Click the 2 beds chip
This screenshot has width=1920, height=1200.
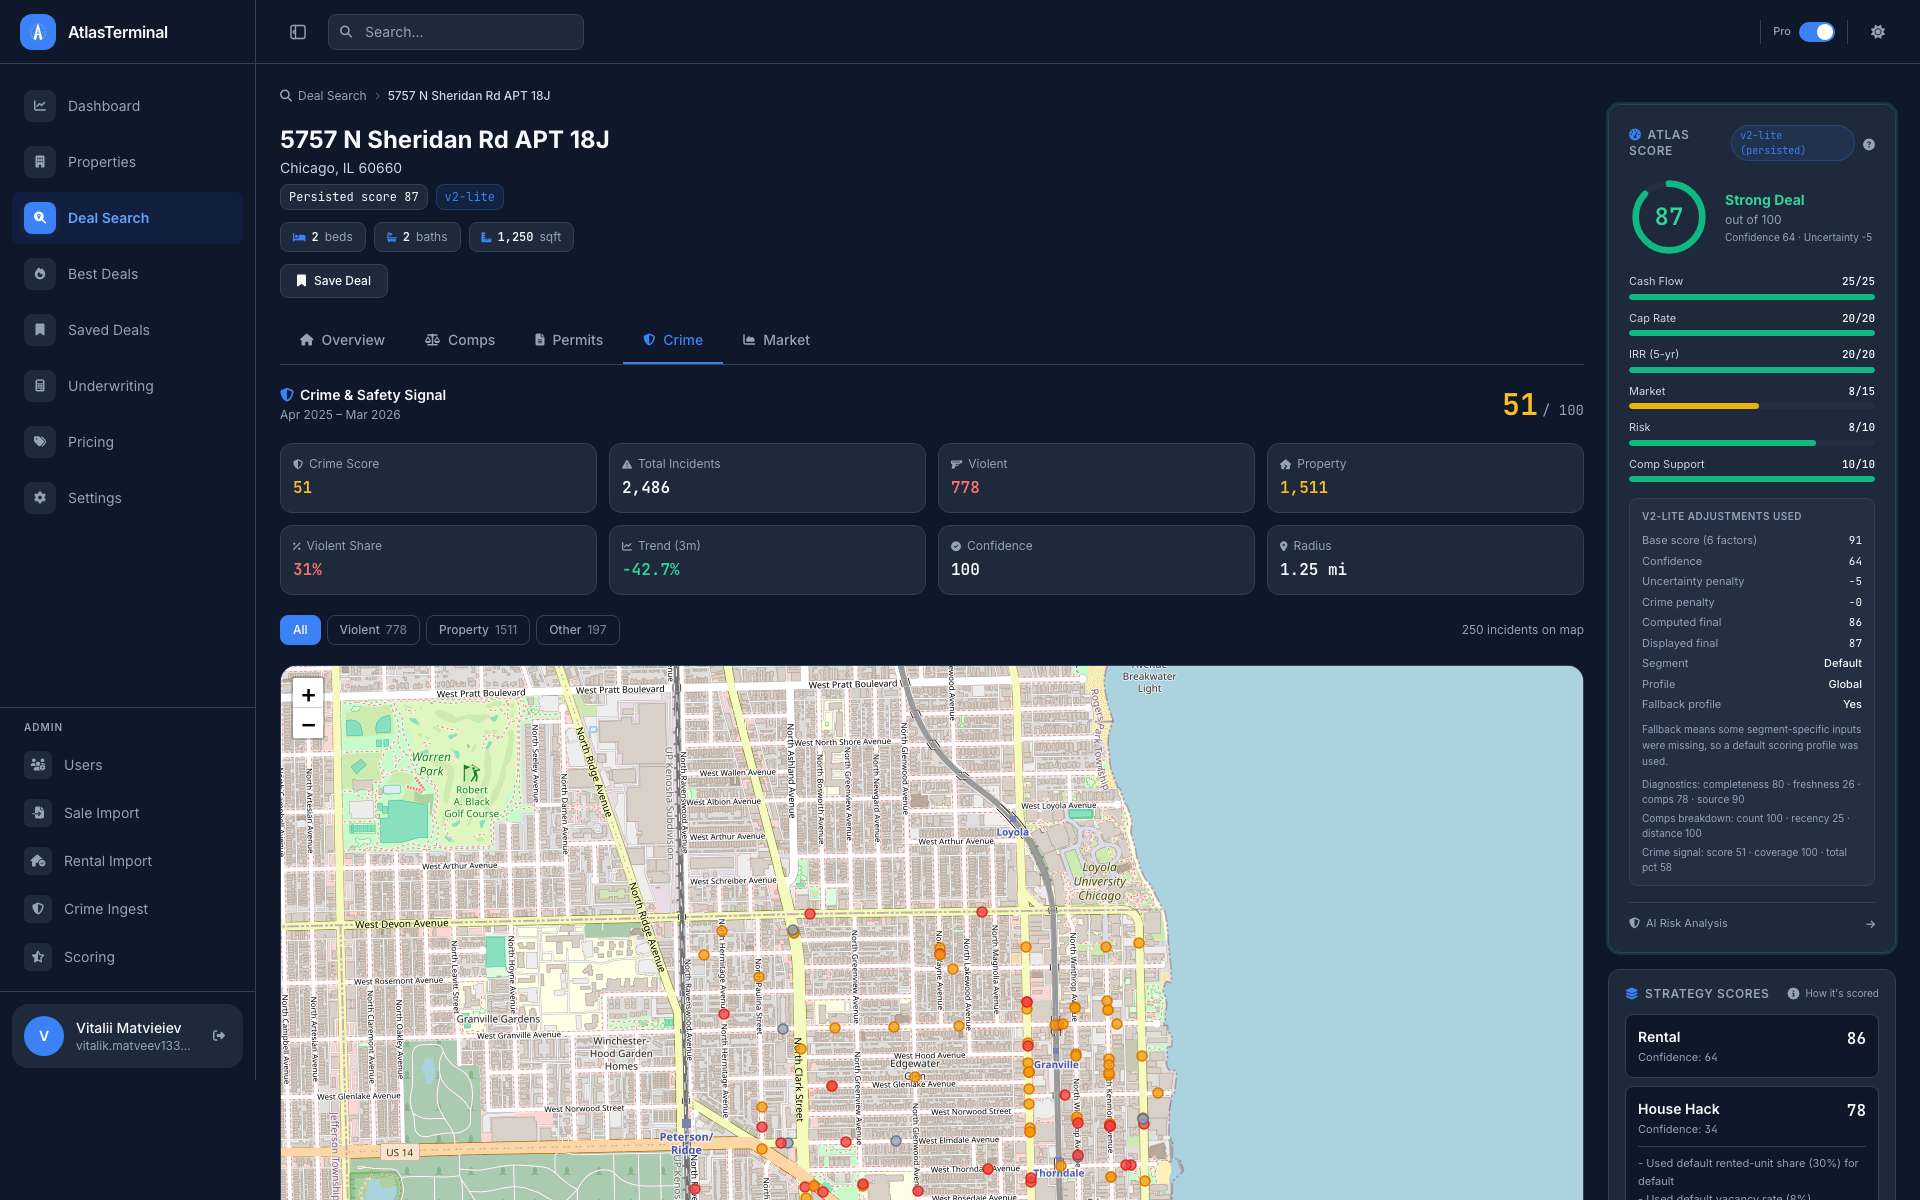pyautogui.click(x=323, y=237)
